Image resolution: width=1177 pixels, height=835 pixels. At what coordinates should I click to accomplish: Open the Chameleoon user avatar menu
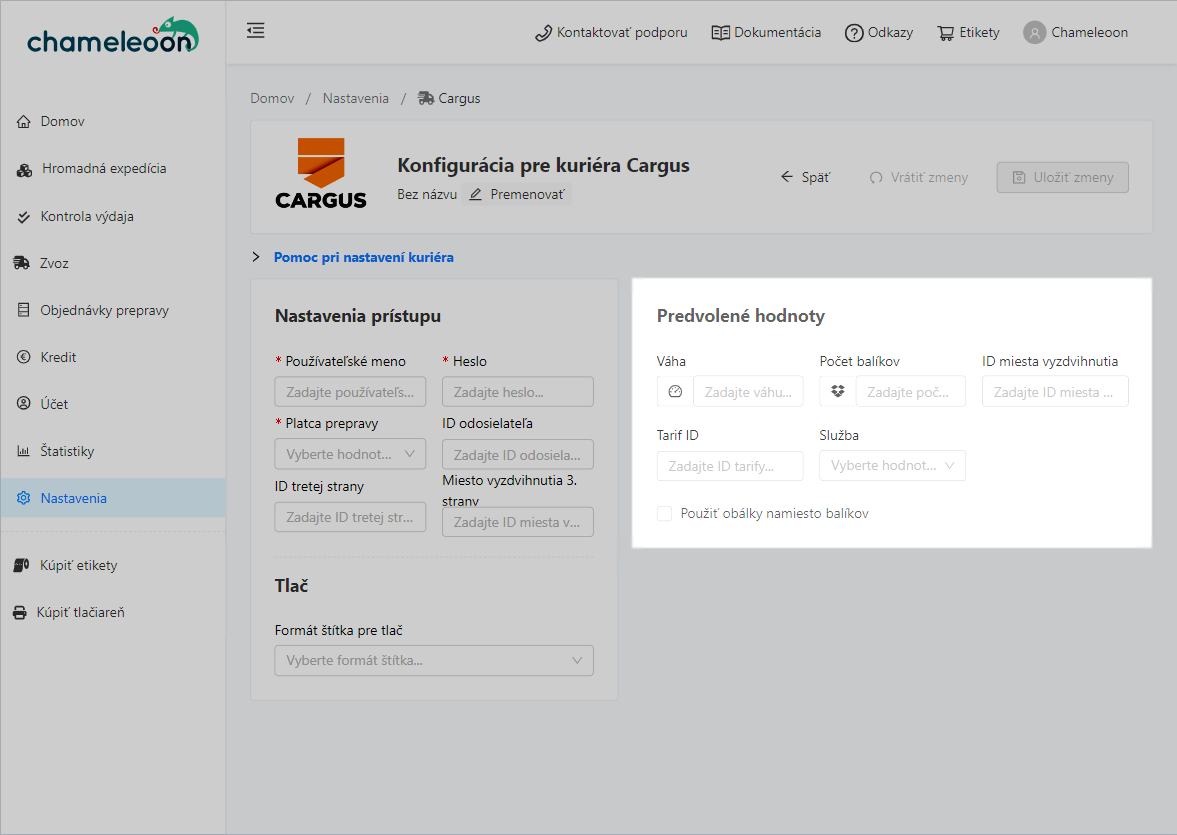tap(1034, 33)
